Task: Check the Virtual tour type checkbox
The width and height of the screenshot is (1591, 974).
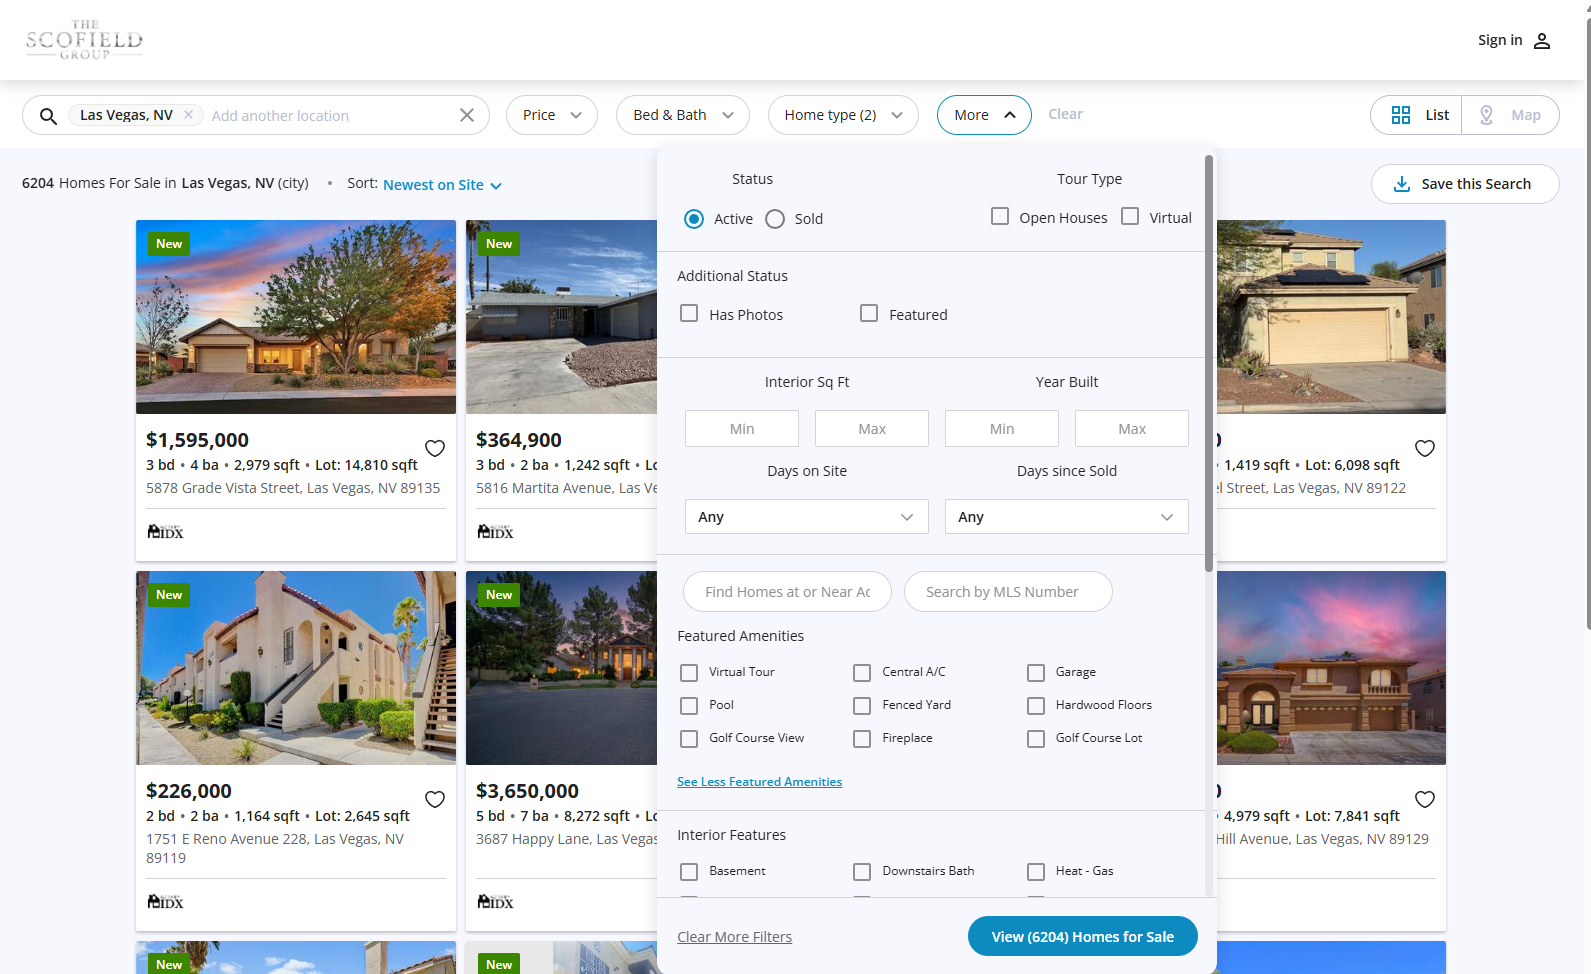Action: tap(1130, 216)
